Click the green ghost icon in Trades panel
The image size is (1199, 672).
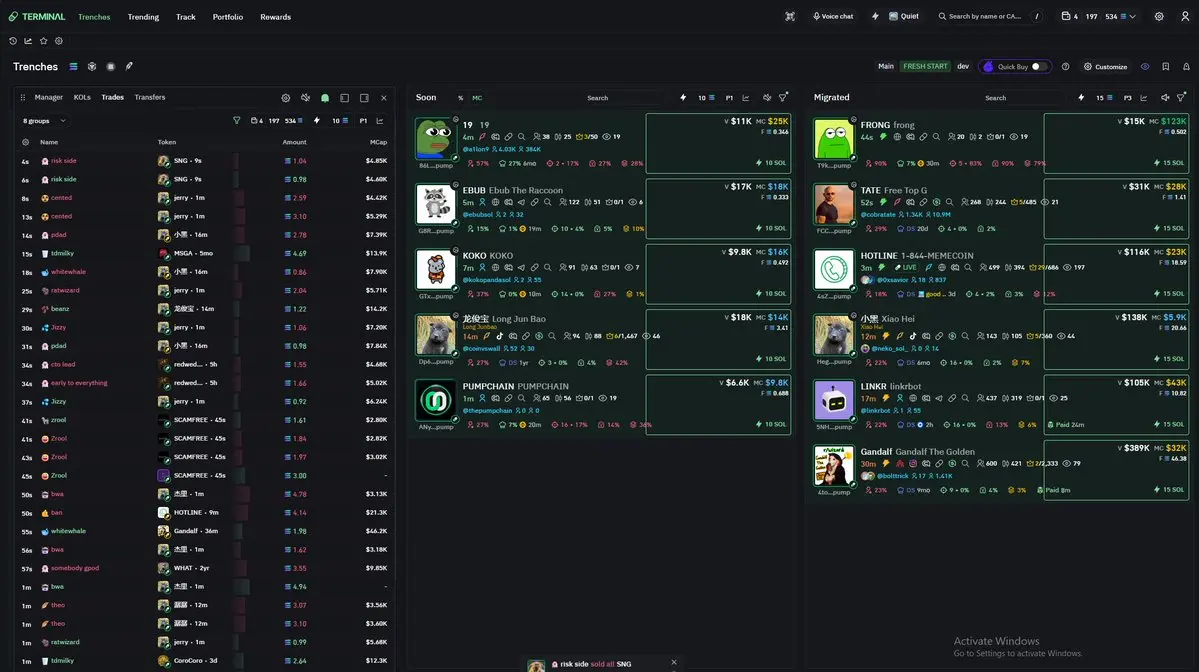tap(325, 98)
